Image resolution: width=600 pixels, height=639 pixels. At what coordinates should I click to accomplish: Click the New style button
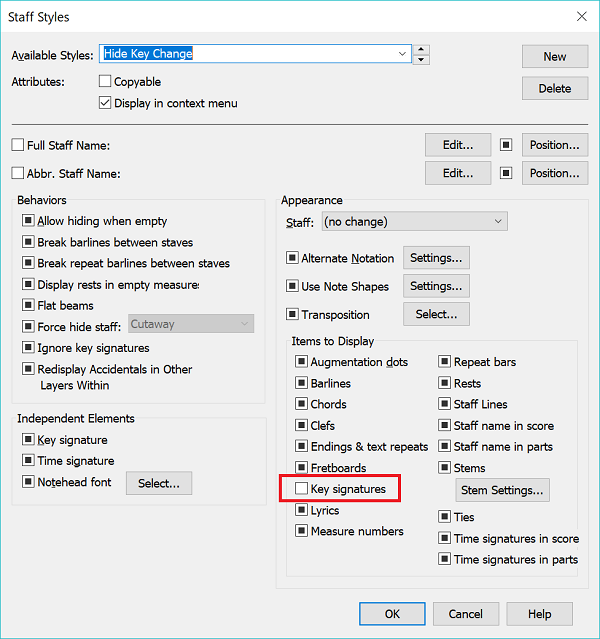(x=554, y=57)
